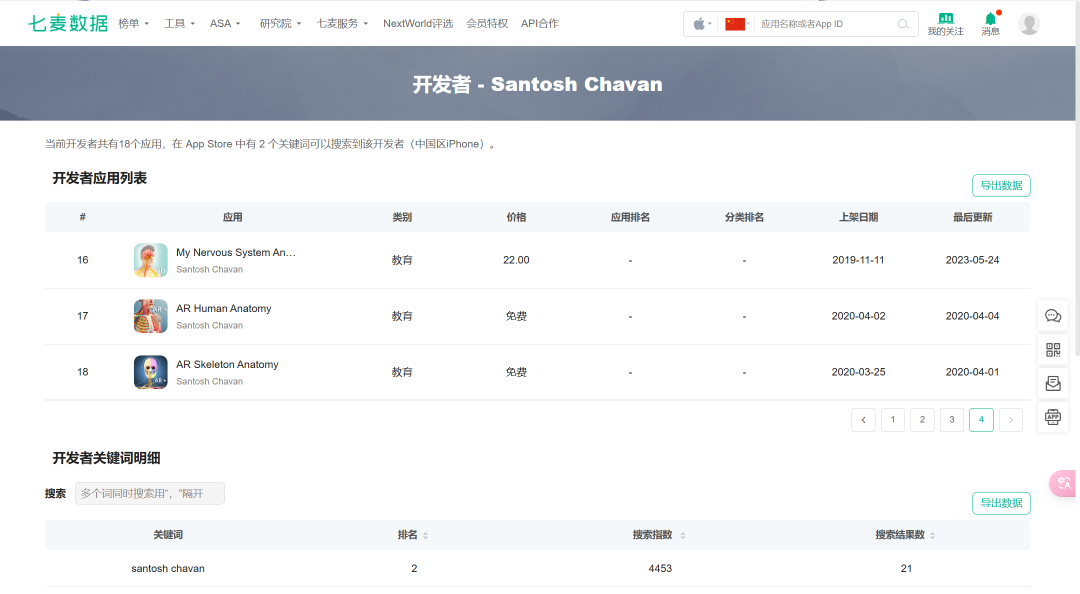Export the developer app list data
The height and width of the screenshot is (594, 1080).
[1001, 185]
